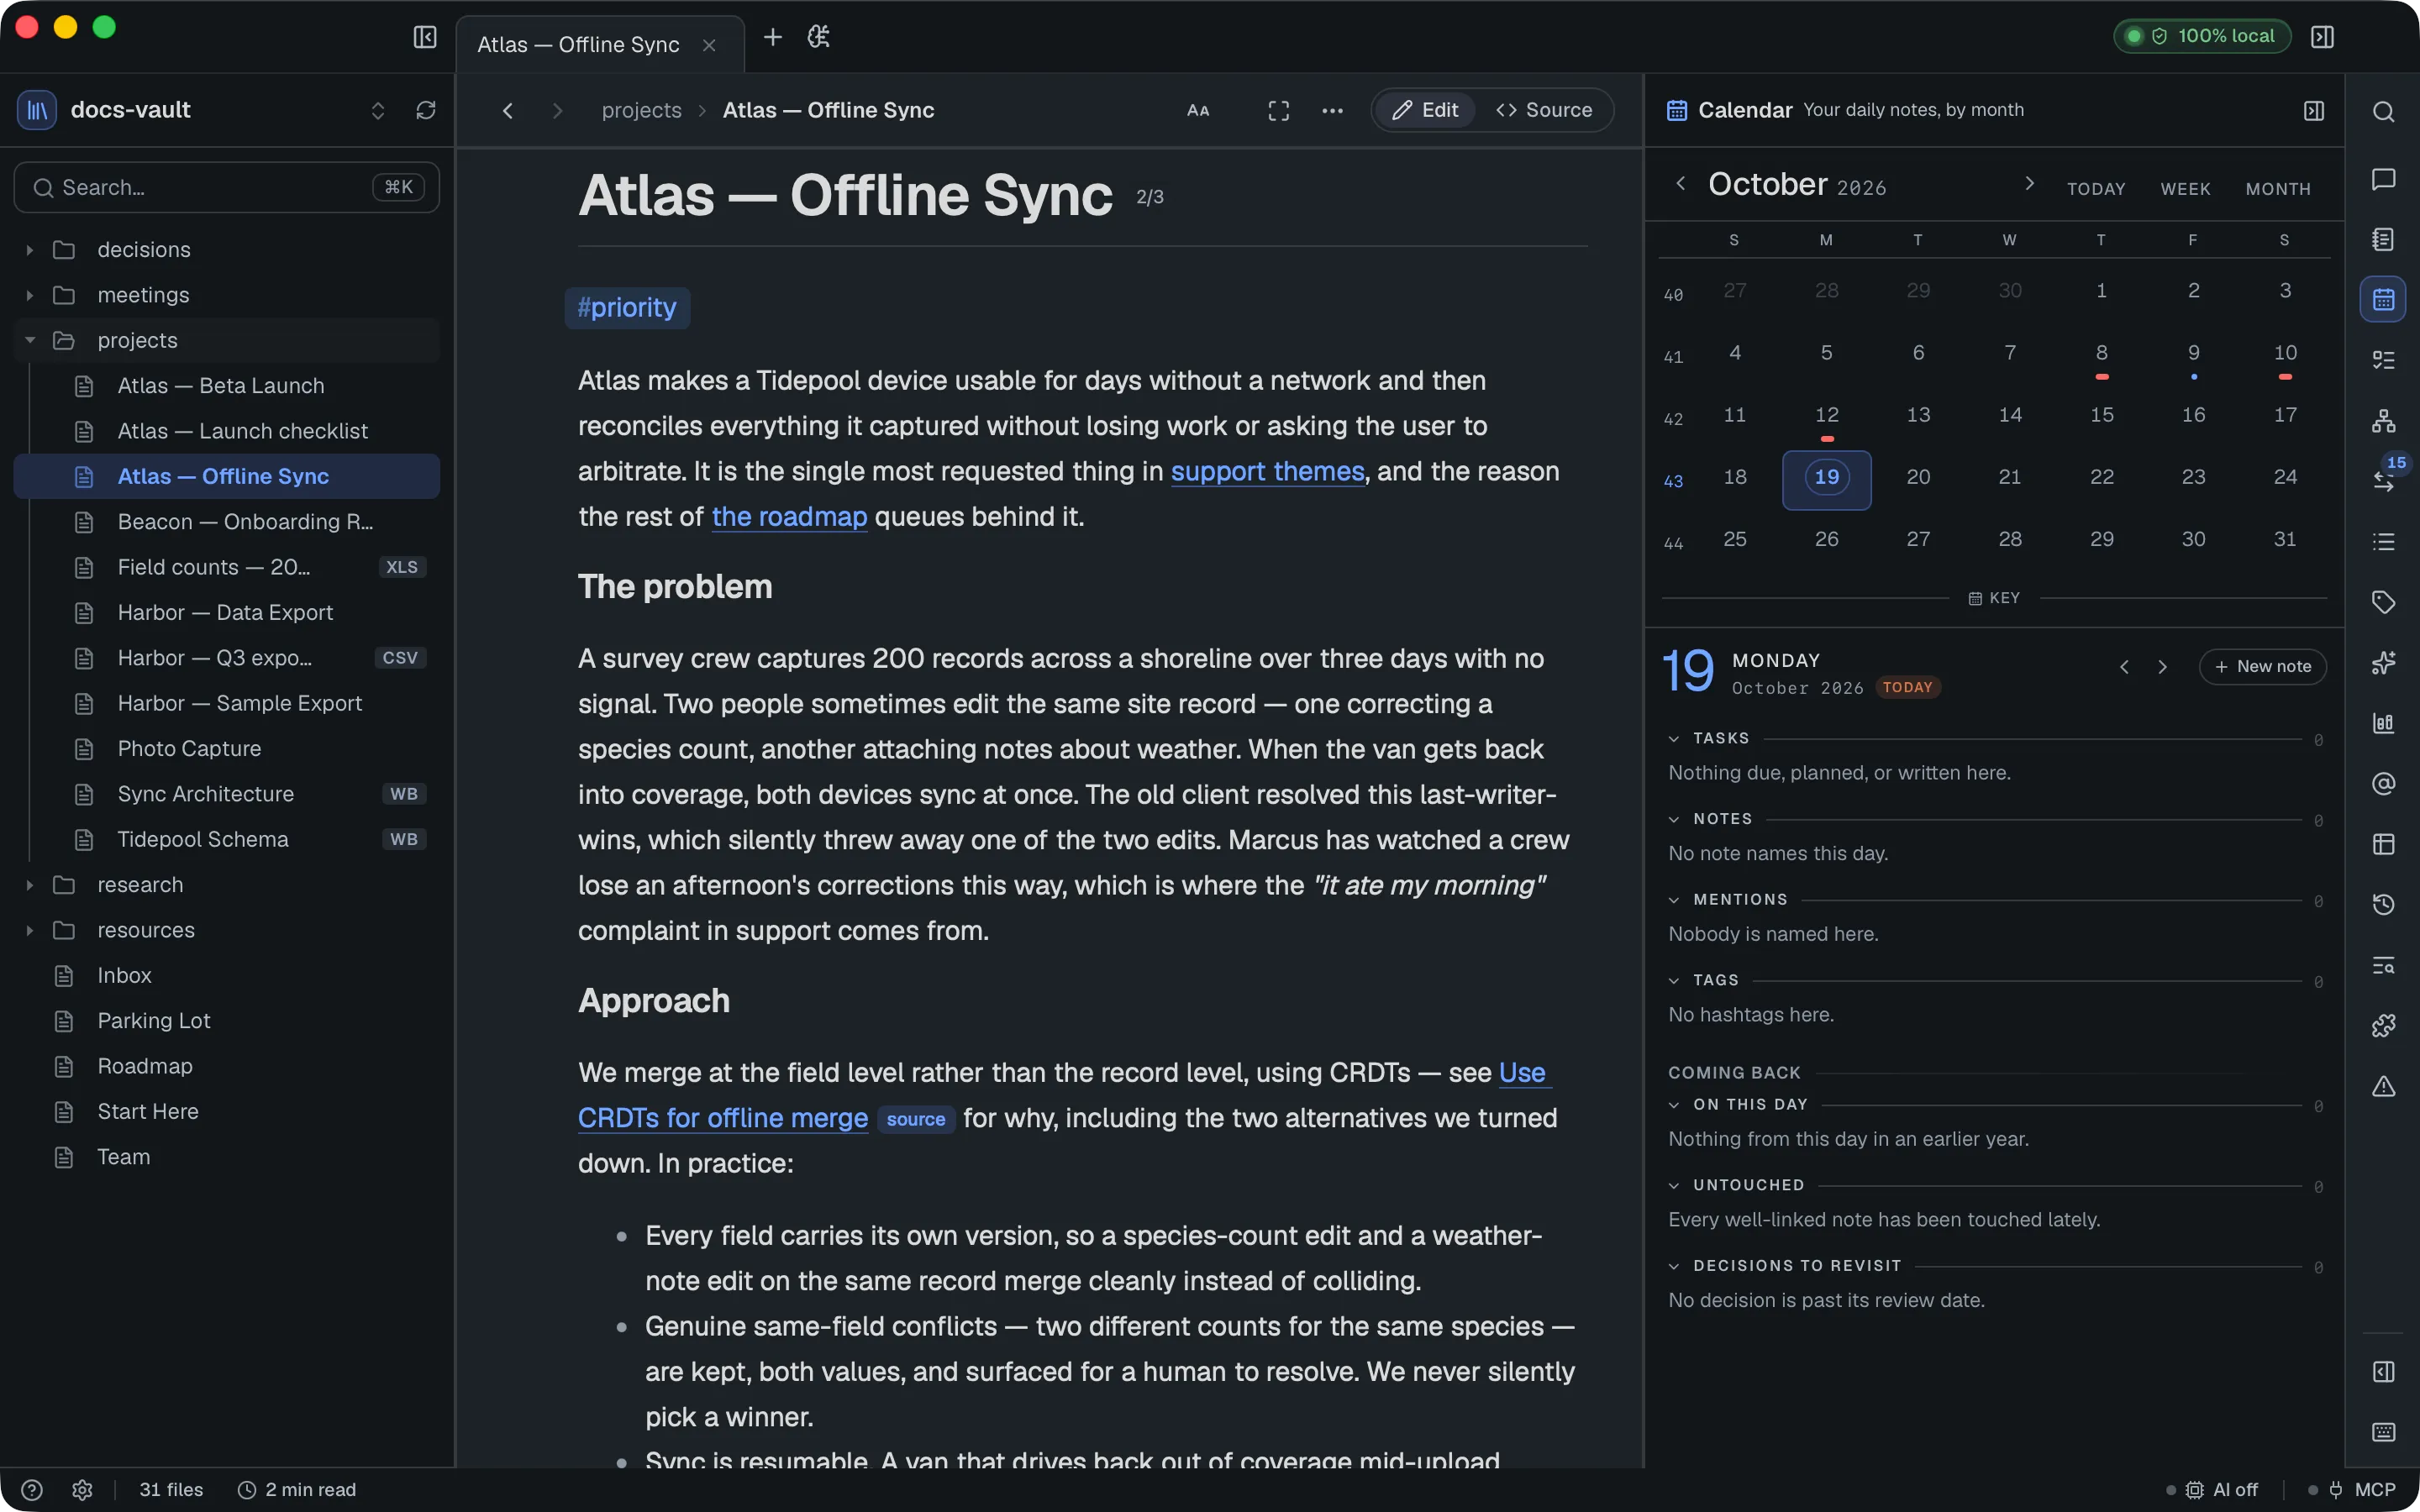Screen dimensions: 2420x1512
Task: Collapse the TASKS section chevron
Action: tap(1673, 738)
